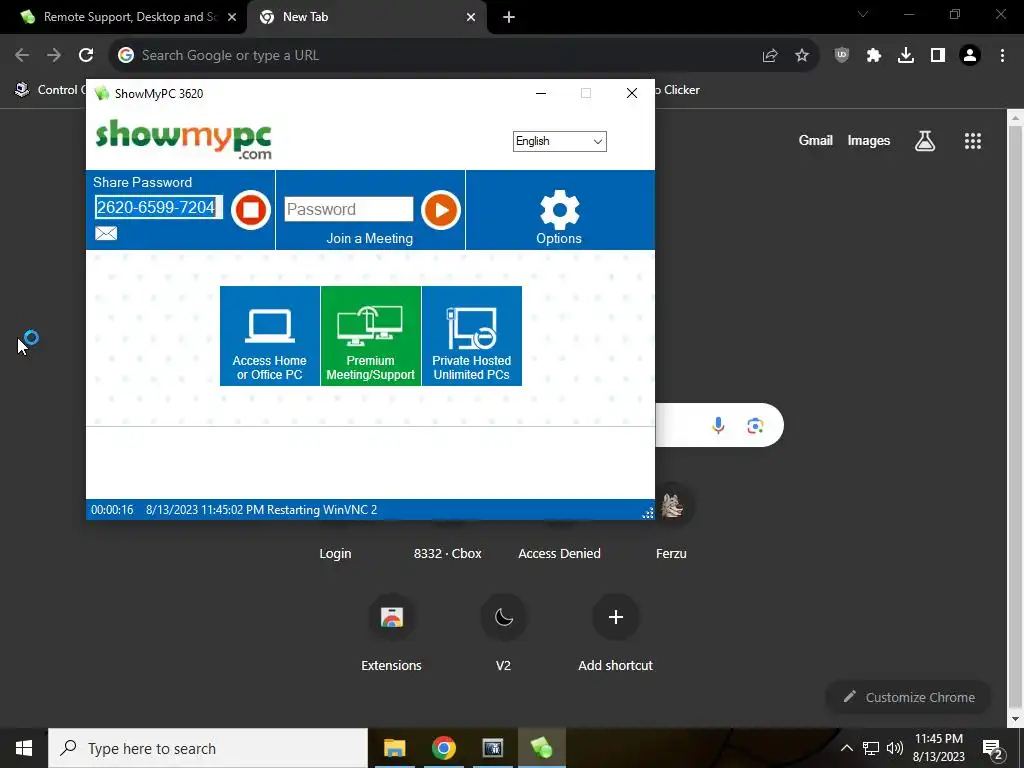Stop sharing with the red stop button
The width and height of the screenshot is (1024, 768).
coord(251,210)
